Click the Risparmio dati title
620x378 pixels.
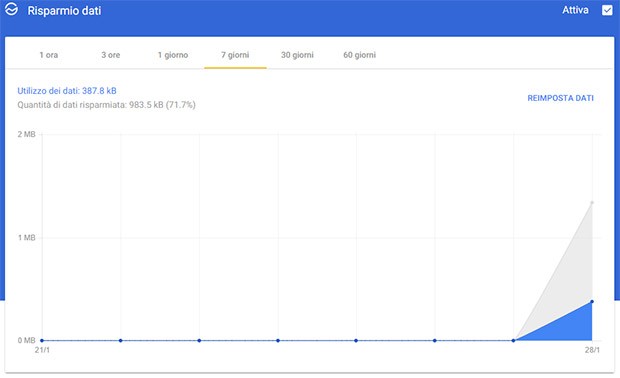[64, 10]
